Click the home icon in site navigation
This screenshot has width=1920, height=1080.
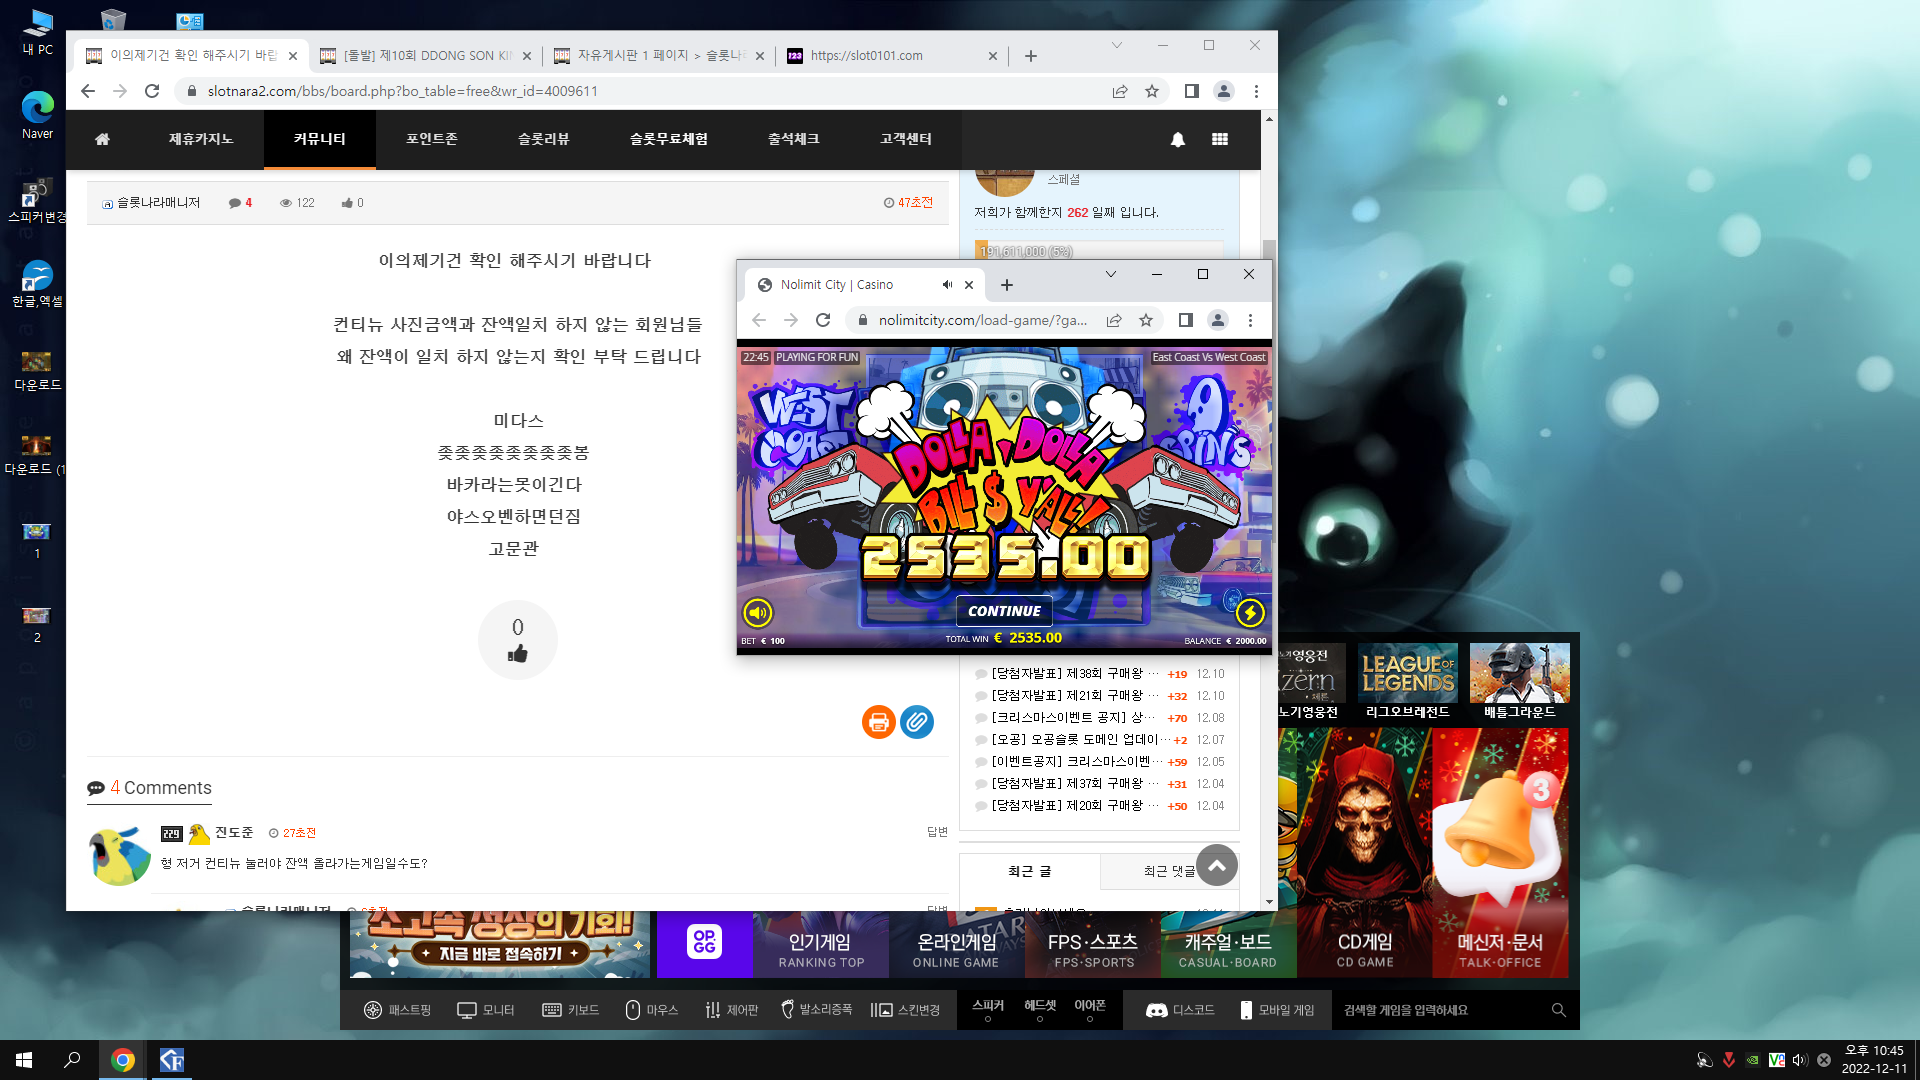pos(102,139)
